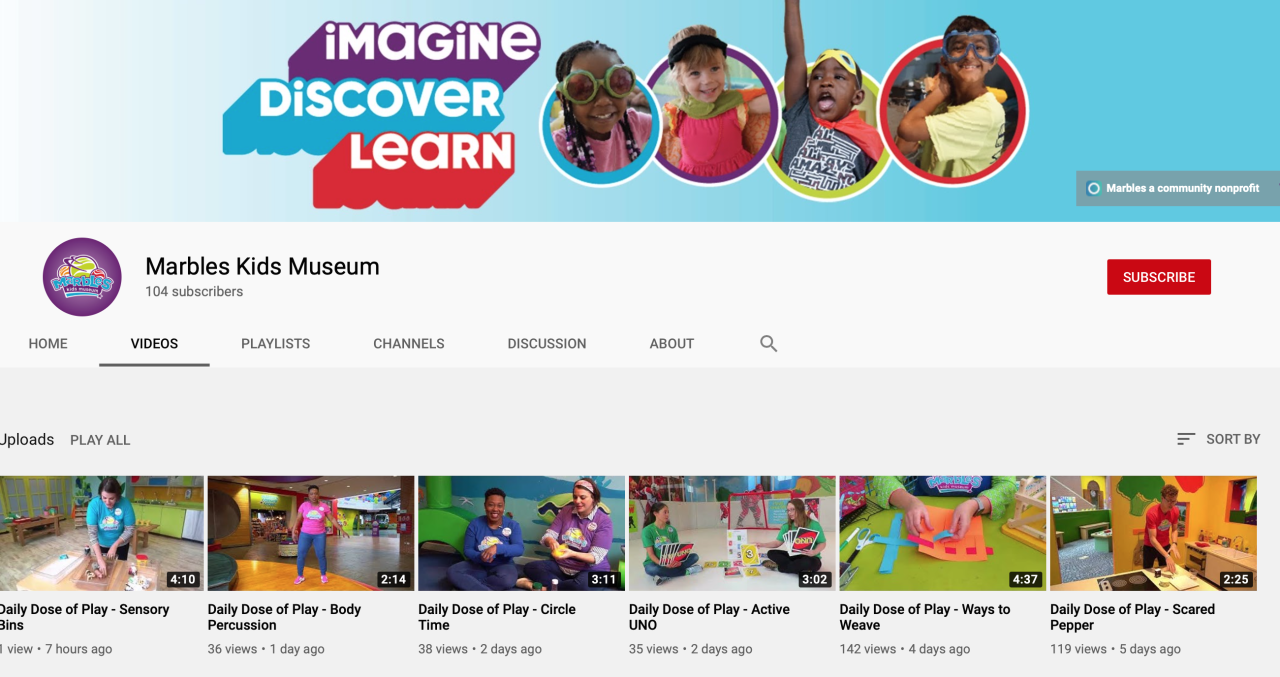Open the 'Daily Dose of Play - Body Percussion' title

coord(284,617)
